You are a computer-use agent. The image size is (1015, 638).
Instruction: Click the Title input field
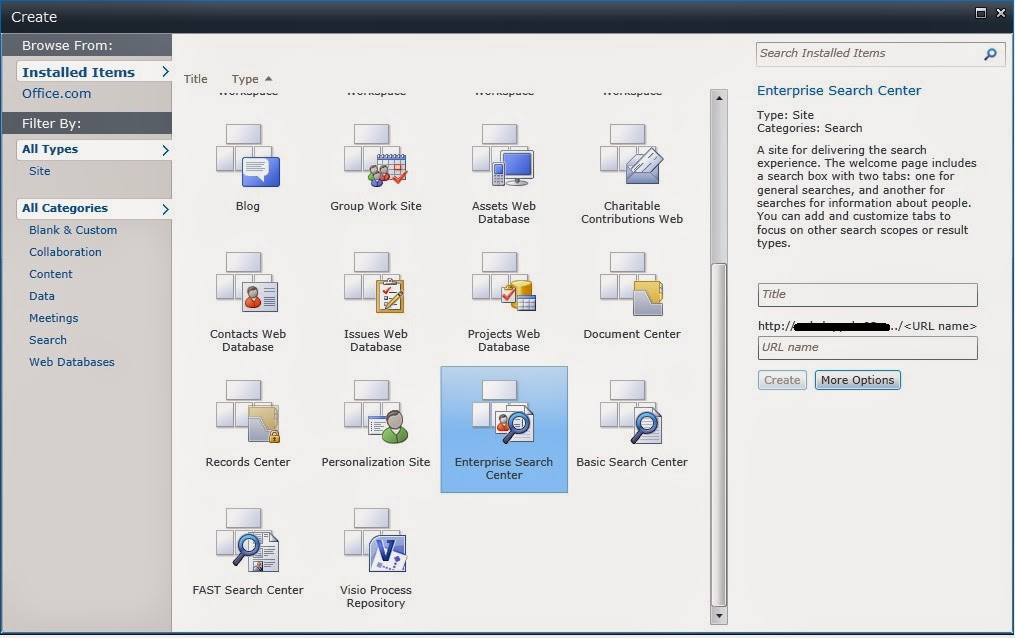867,294
